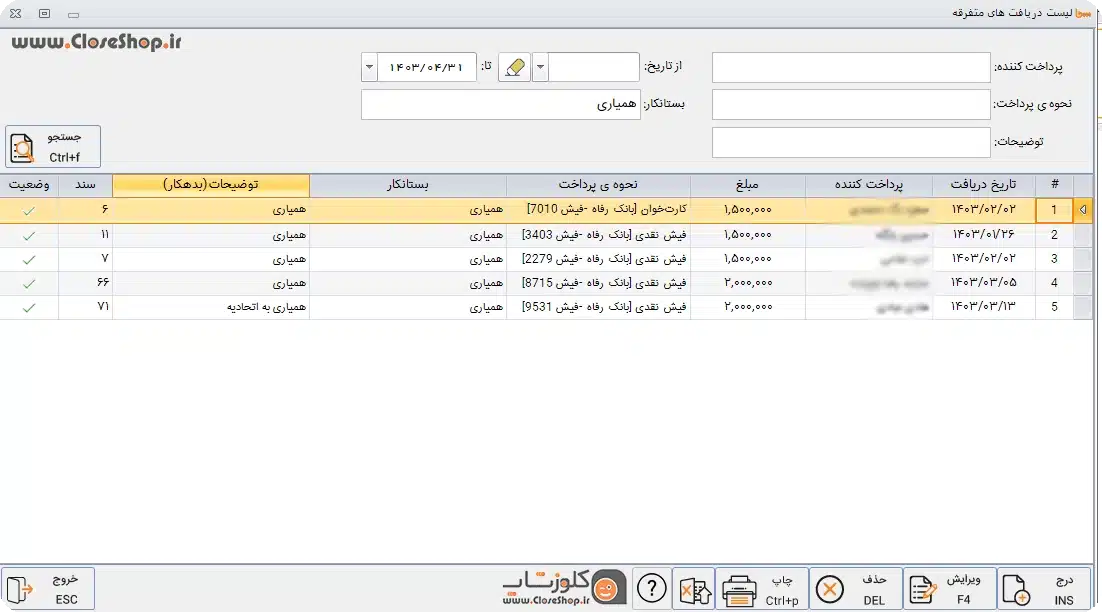Sort by بستانکار column header
1102x612 pixels.
(408, 185)
